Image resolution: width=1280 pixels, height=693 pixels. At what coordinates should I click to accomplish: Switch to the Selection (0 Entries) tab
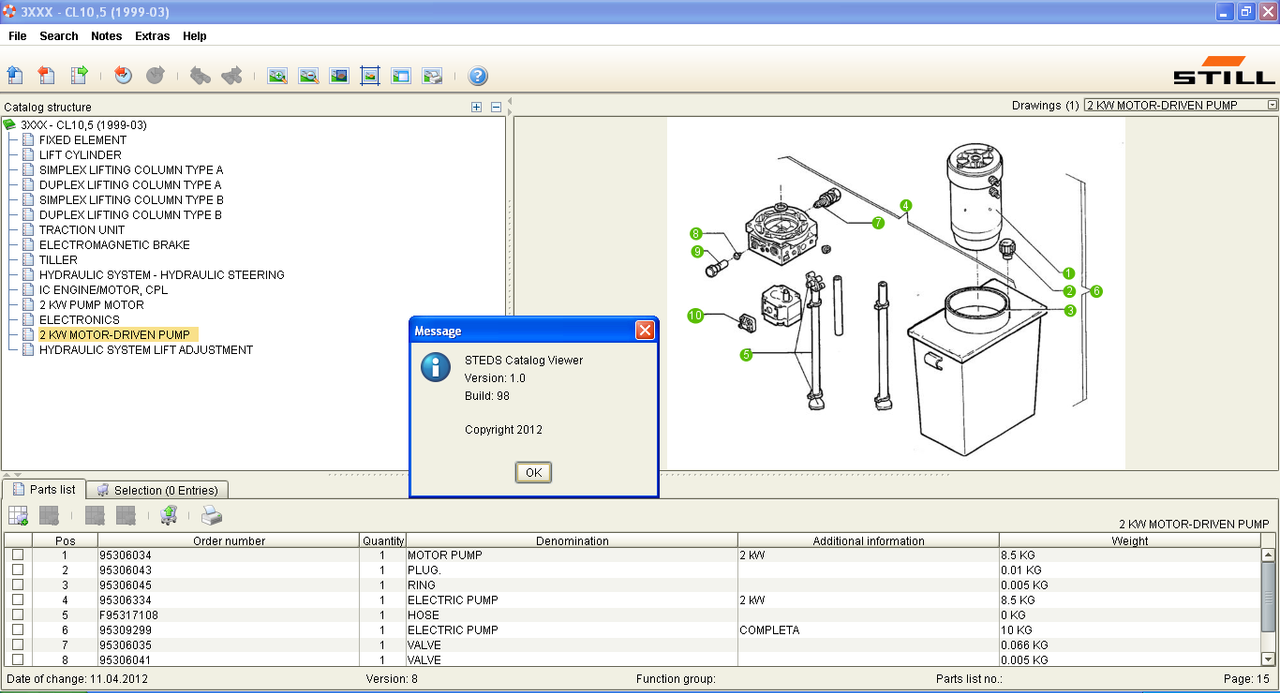158,490
